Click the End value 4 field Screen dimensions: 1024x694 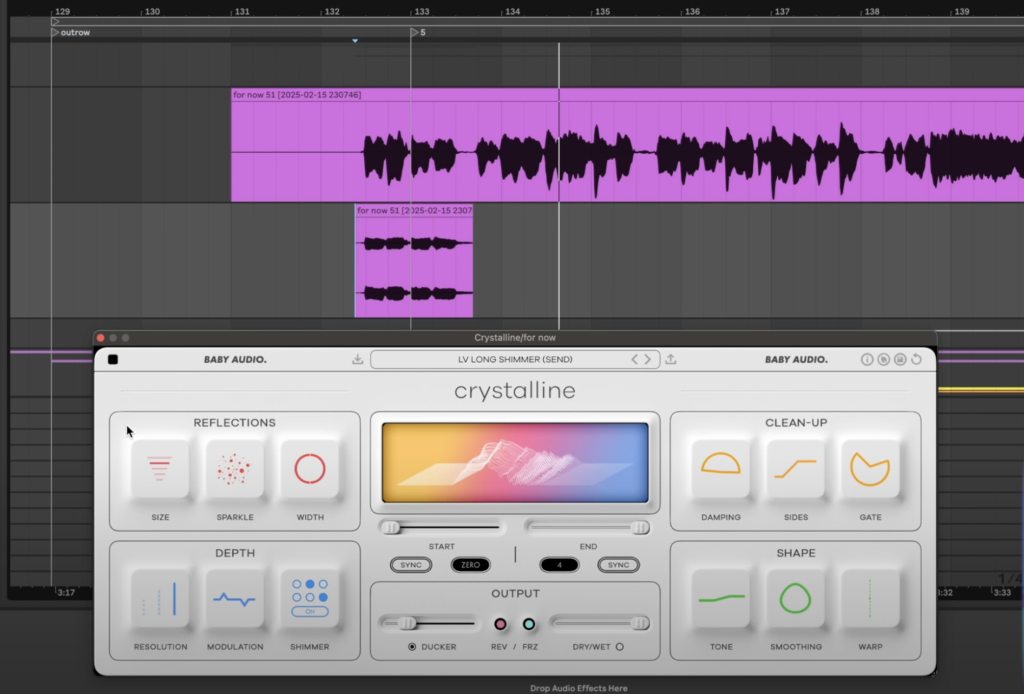click(x=559, y=565)
